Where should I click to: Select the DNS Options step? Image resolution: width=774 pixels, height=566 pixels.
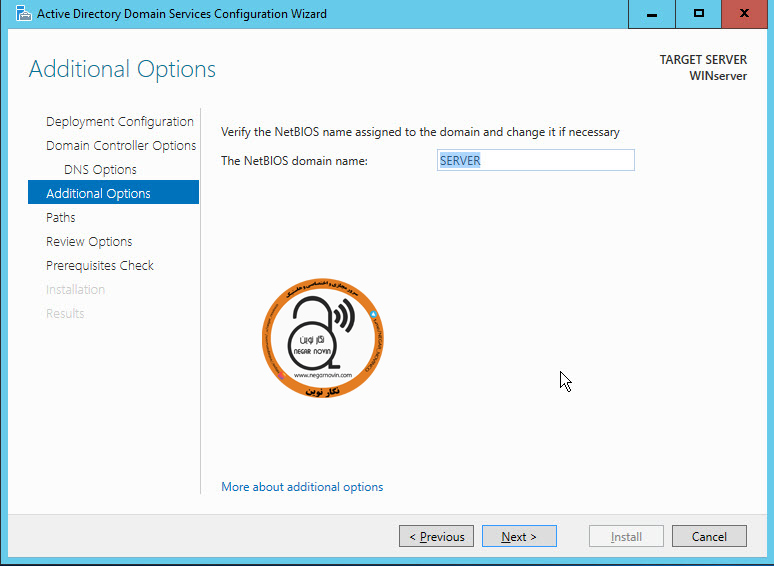click(x=100, y=169)
